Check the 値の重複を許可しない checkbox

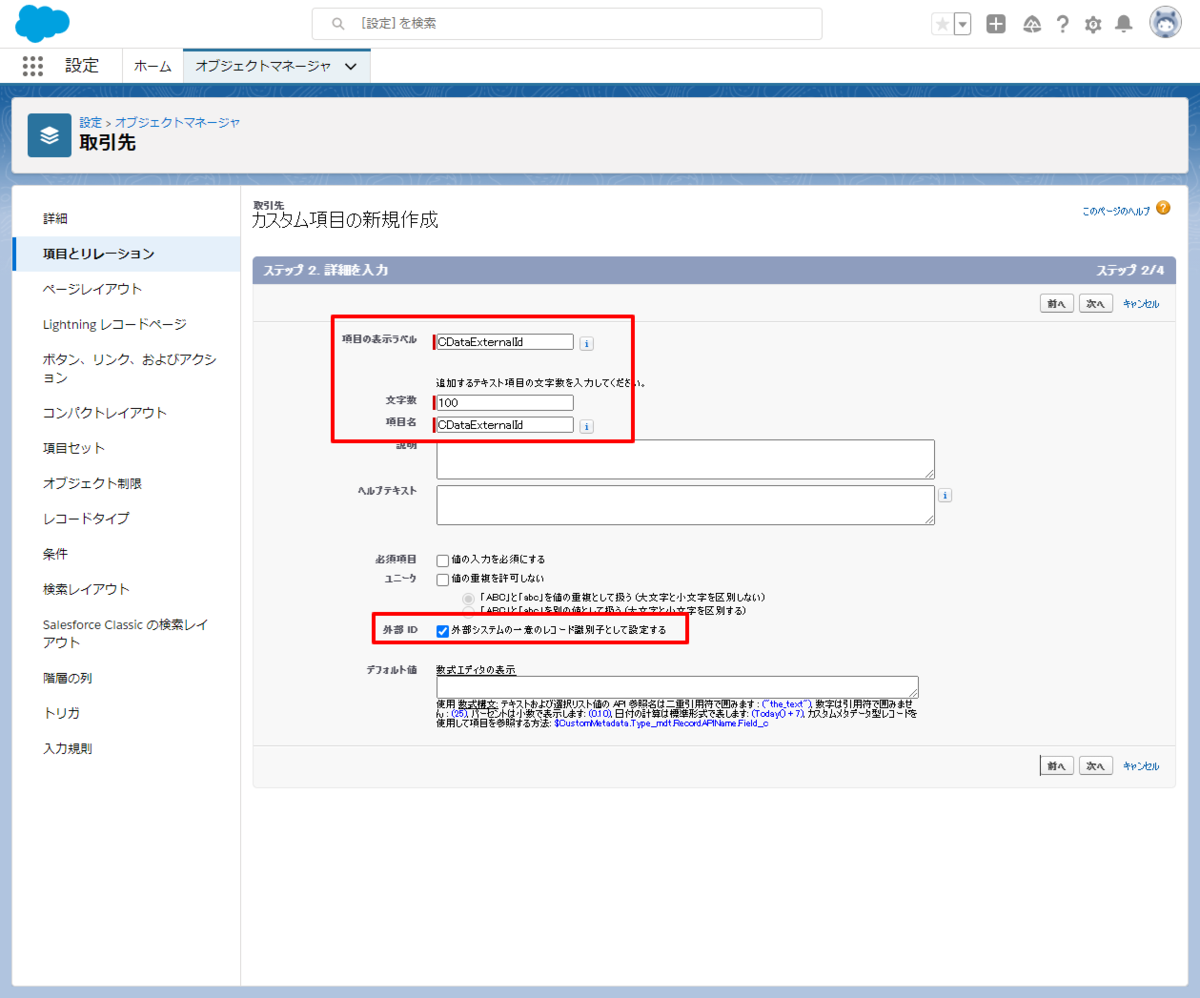442,579
